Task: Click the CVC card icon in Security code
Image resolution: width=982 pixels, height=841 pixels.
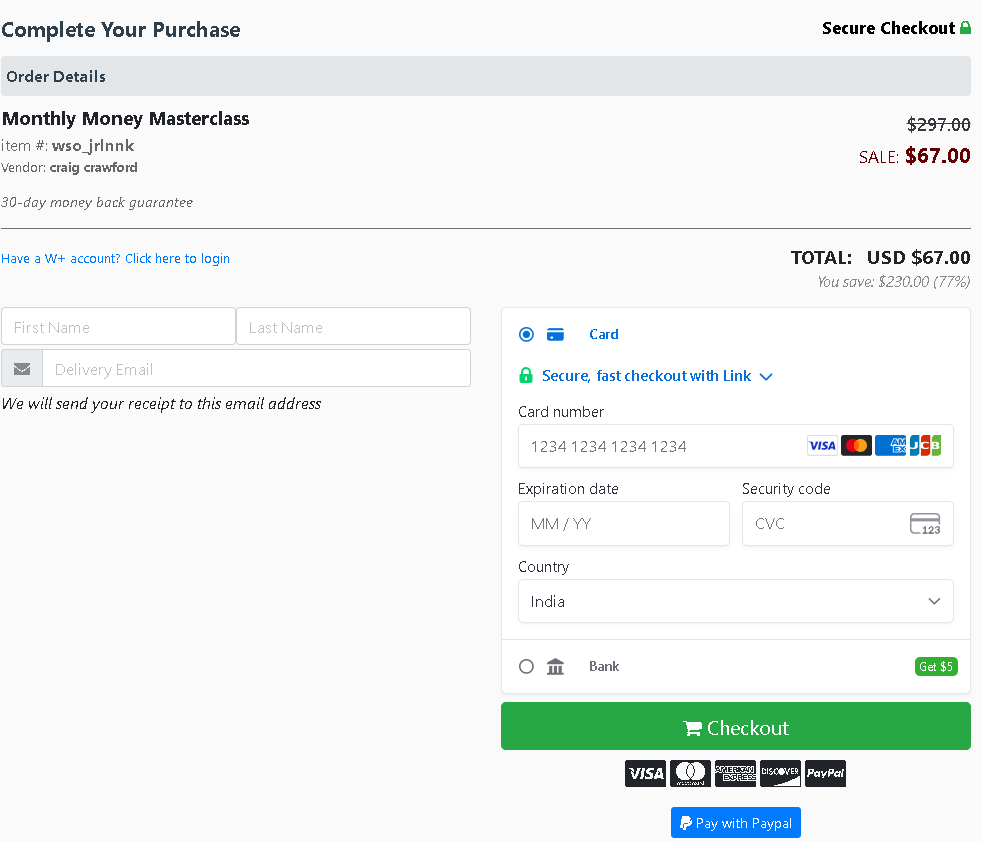Action: point(925,524)
